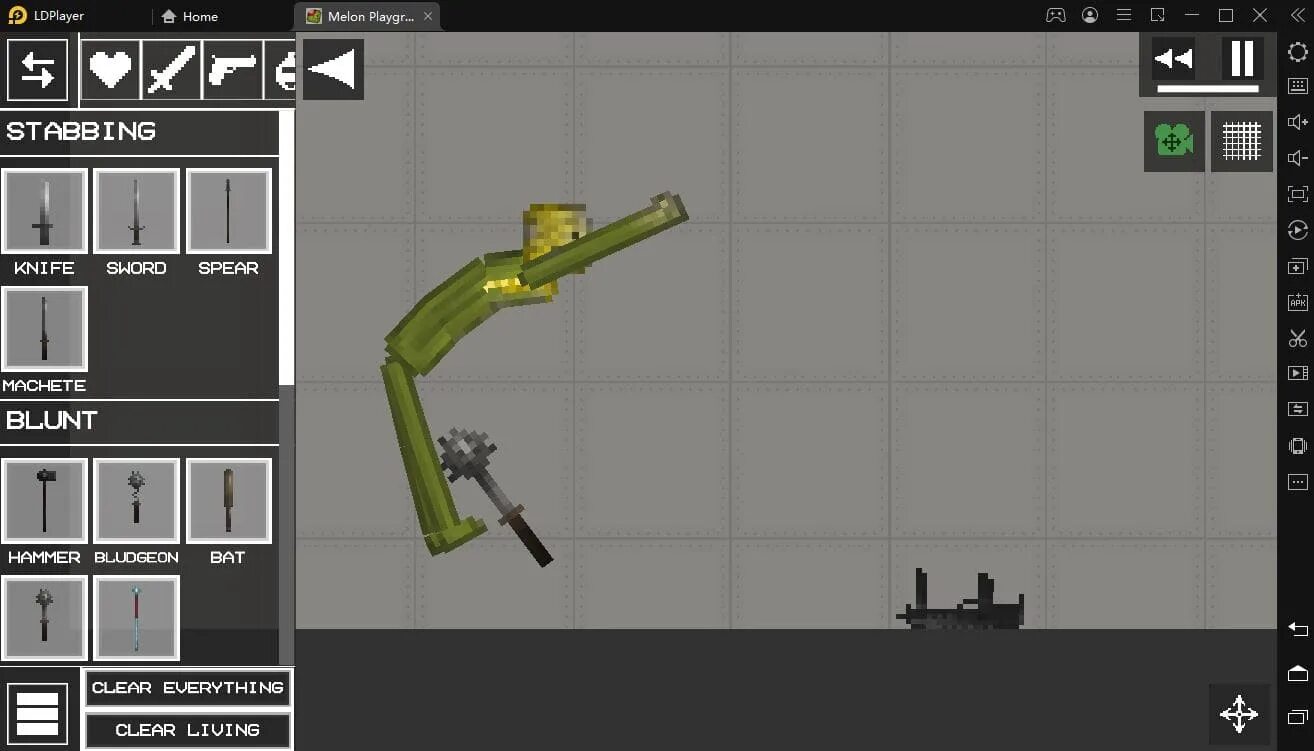
Task: Collapse the item panel with left arrow
Action: click(333, 69)
